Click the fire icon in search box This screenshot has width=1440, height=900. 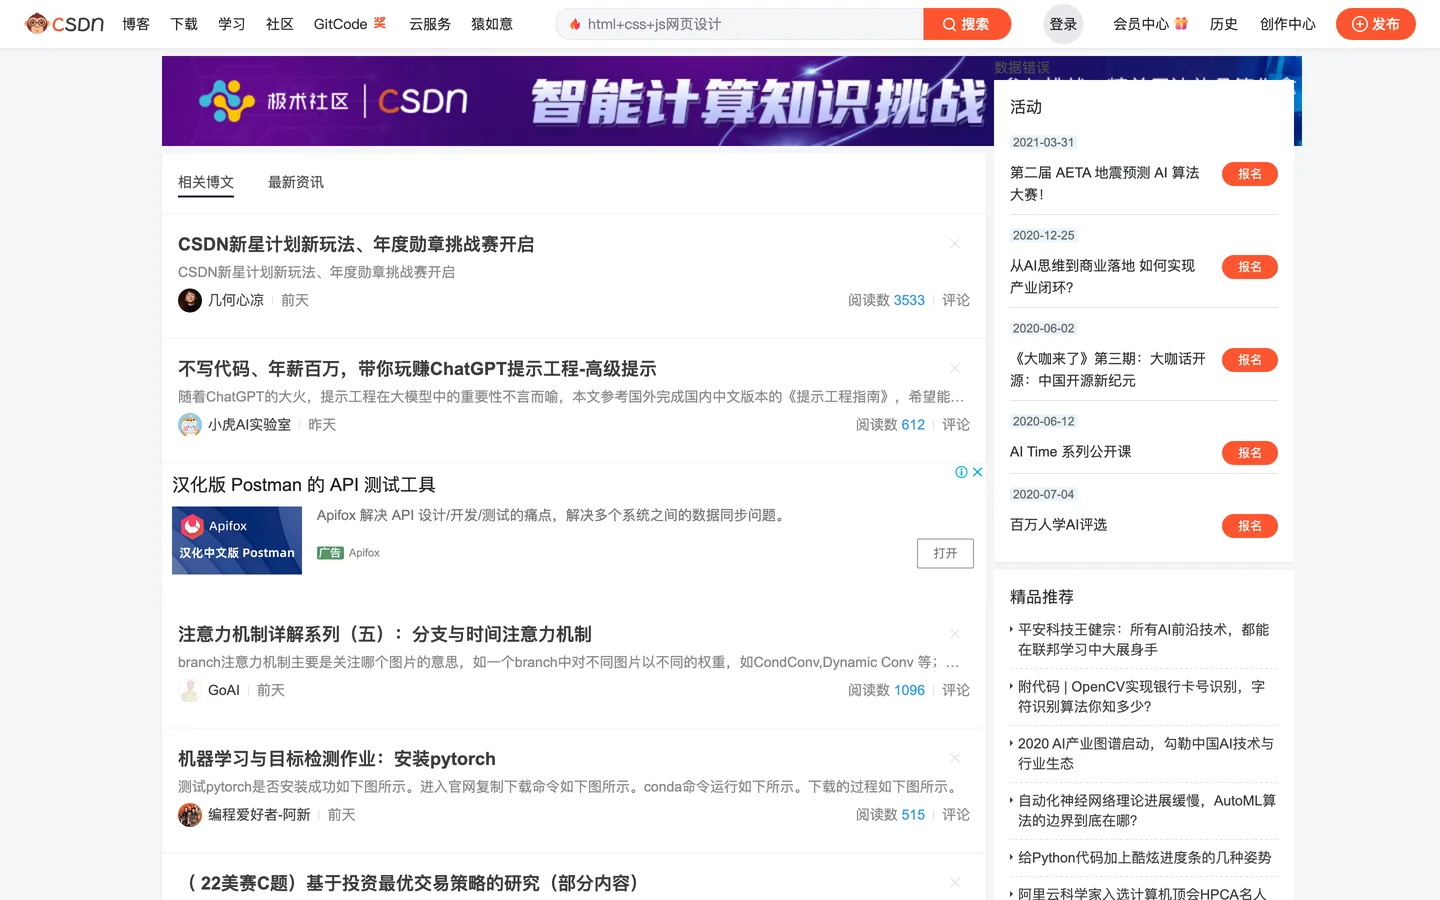(575, 24)
